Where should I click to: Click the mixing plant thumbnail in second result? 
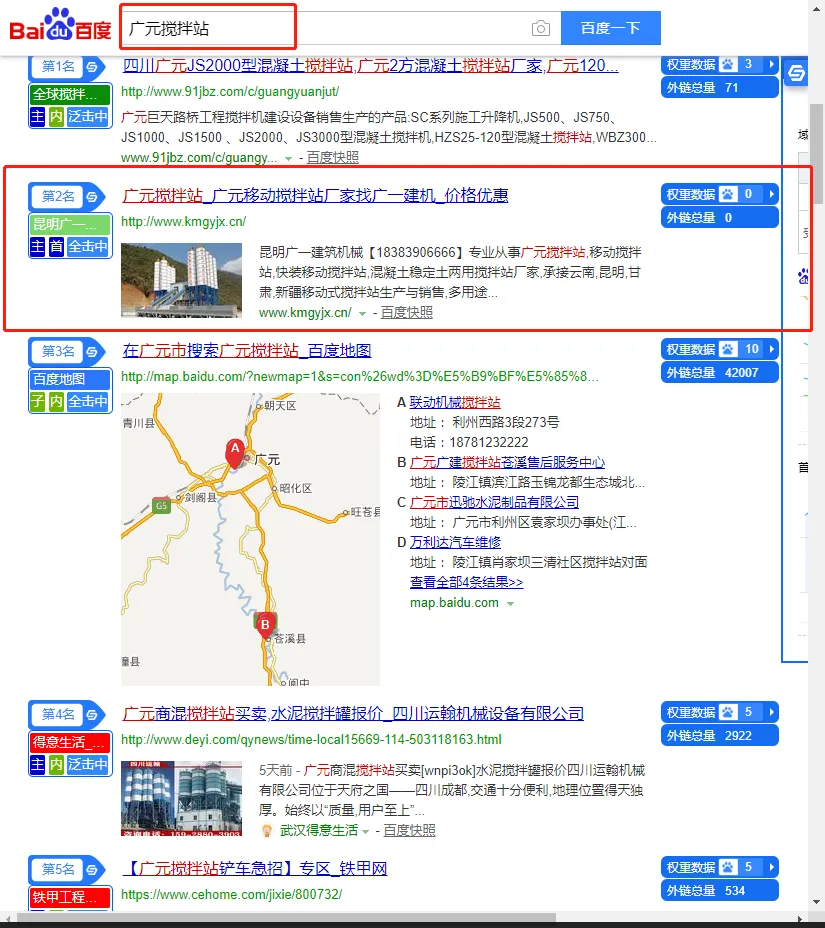[180, 281]
